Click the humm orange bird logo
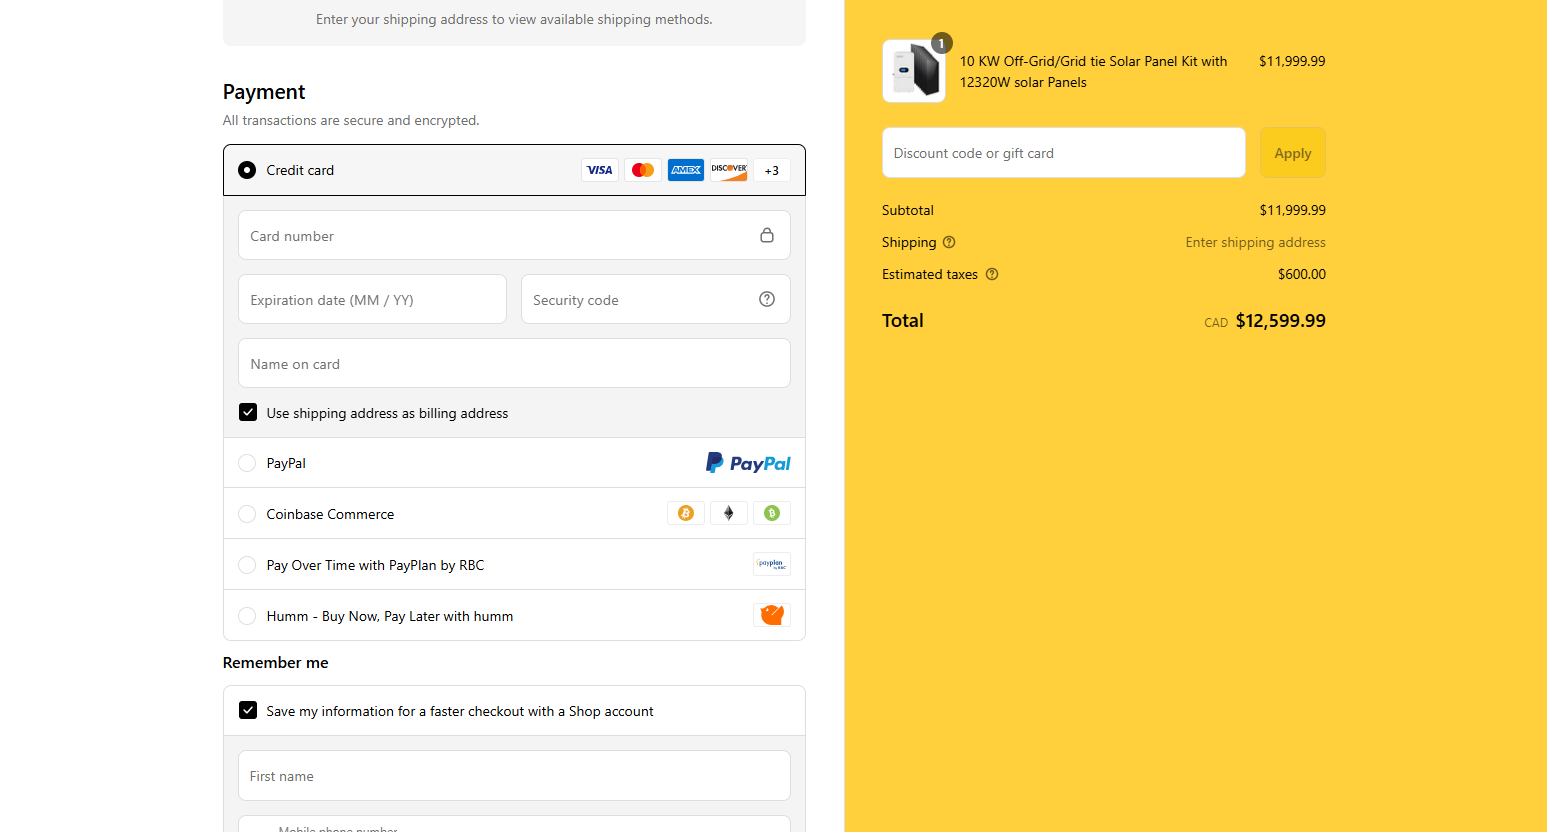The width and height of the screenshot is (1547, 832). click(771, 615)
